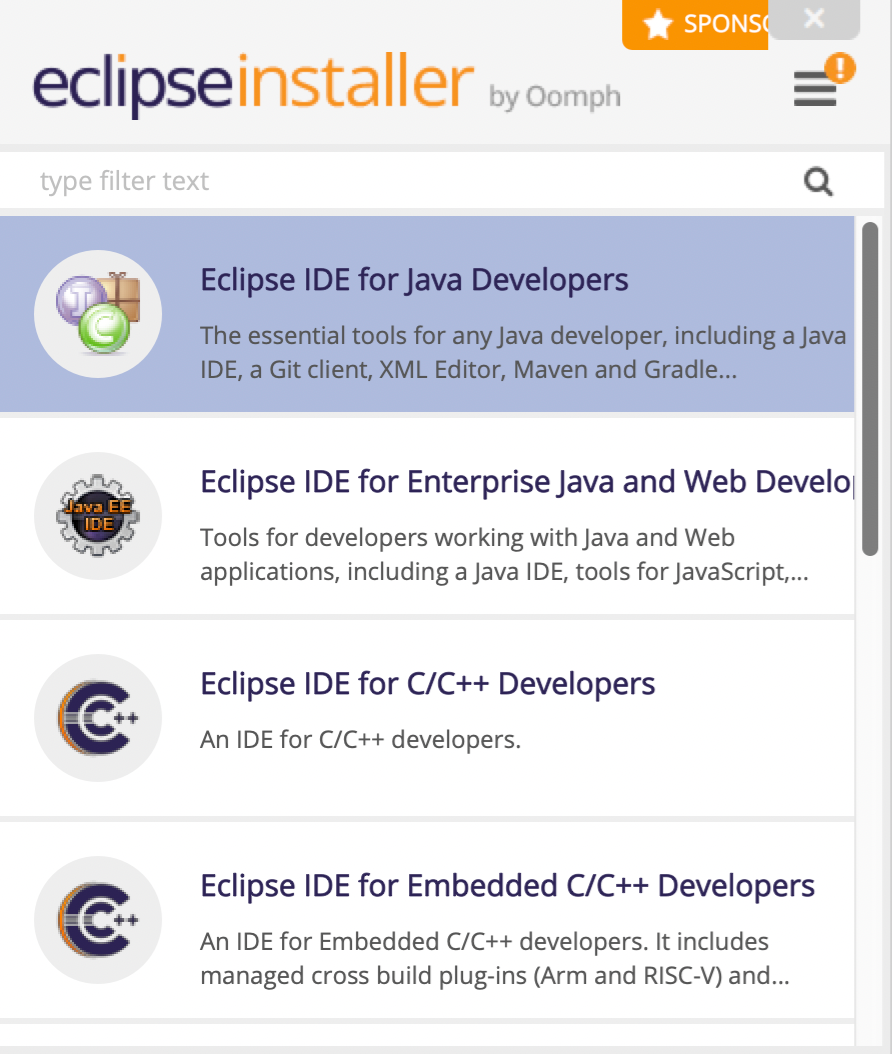Image resolution: width=892 pixels, height=1054 pixels.
Task: Click the Sponsor star button
Action: point(695,25)
